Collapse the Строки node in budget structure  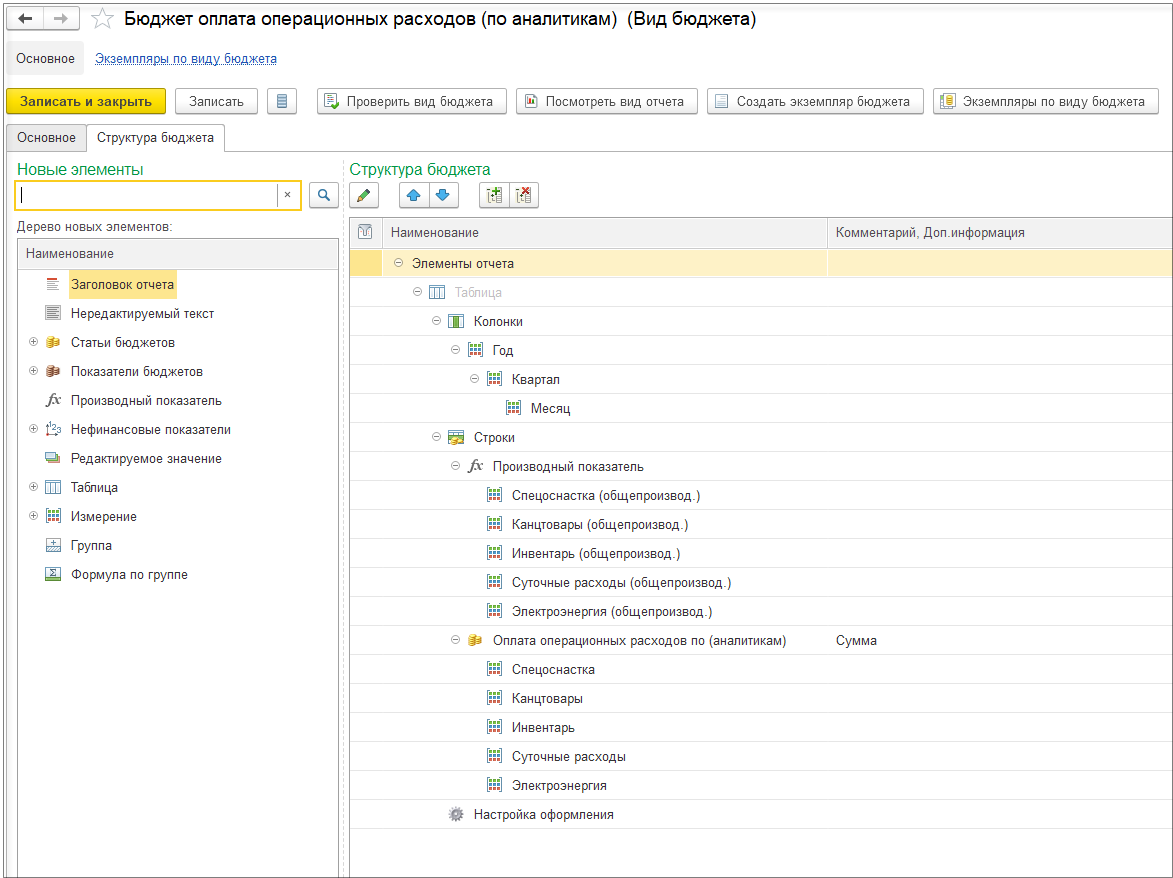436,437
